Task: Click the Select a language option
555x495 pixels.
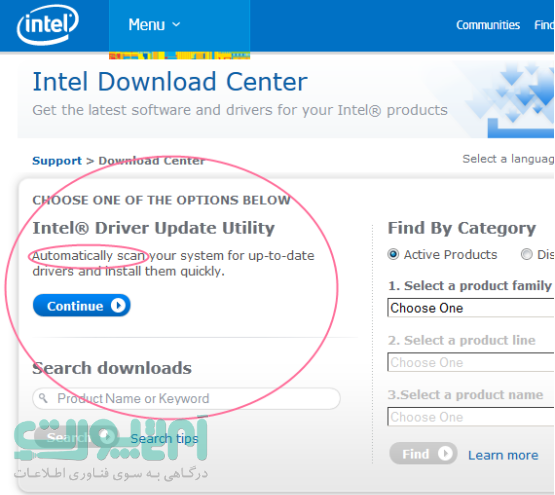Action: pyautogui.click(x=508, y=159)
